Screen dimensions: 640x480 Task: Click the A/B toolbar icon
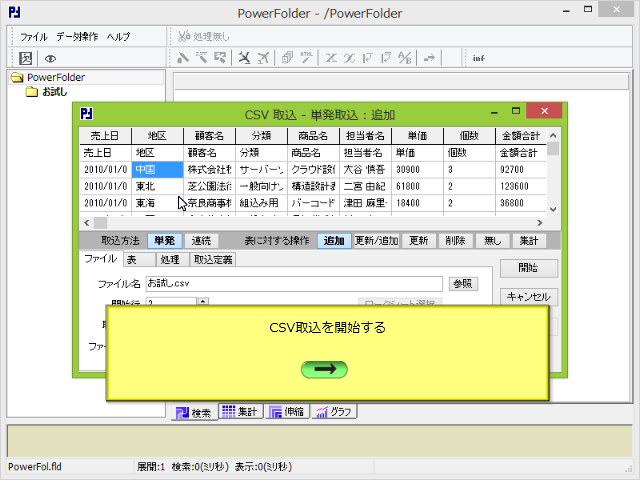(x=404, y=58)
